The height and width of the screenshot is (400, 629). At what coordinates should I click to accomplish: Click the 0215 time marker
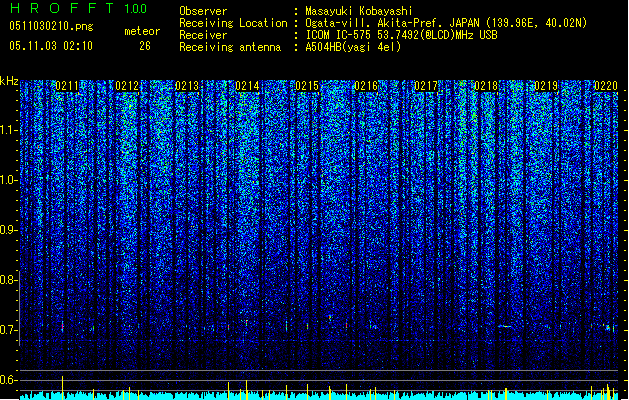click(x=306, y=86)
